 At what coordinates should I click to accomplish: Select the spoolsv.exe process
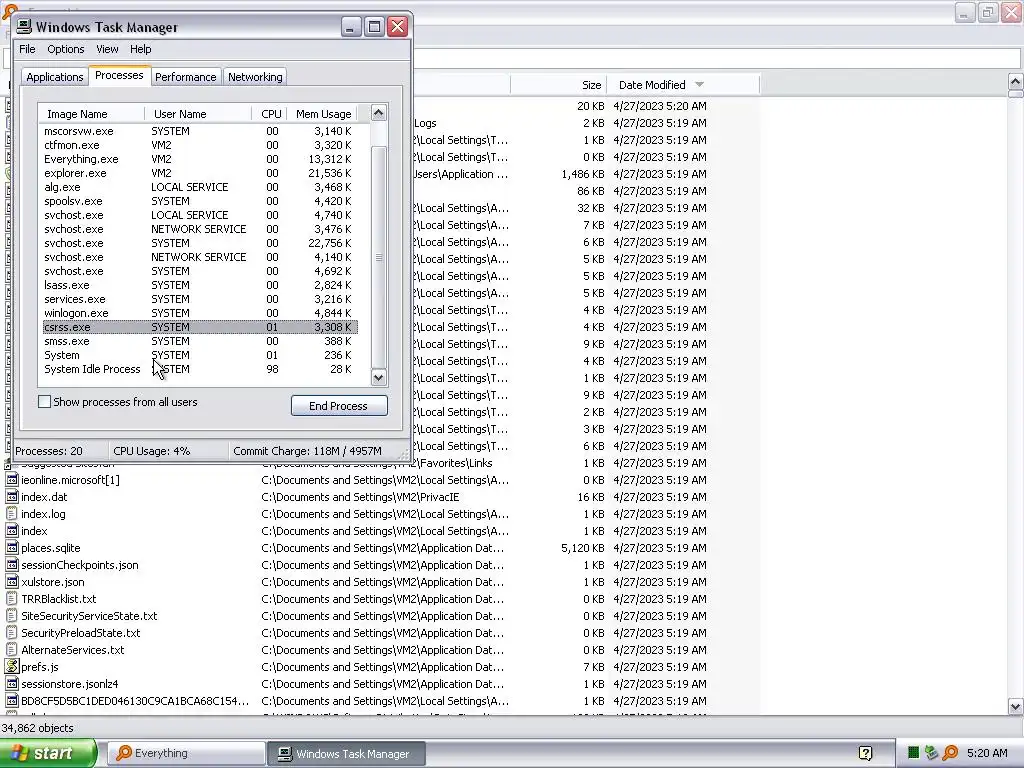pyautogui.click(x=200, y=201)
